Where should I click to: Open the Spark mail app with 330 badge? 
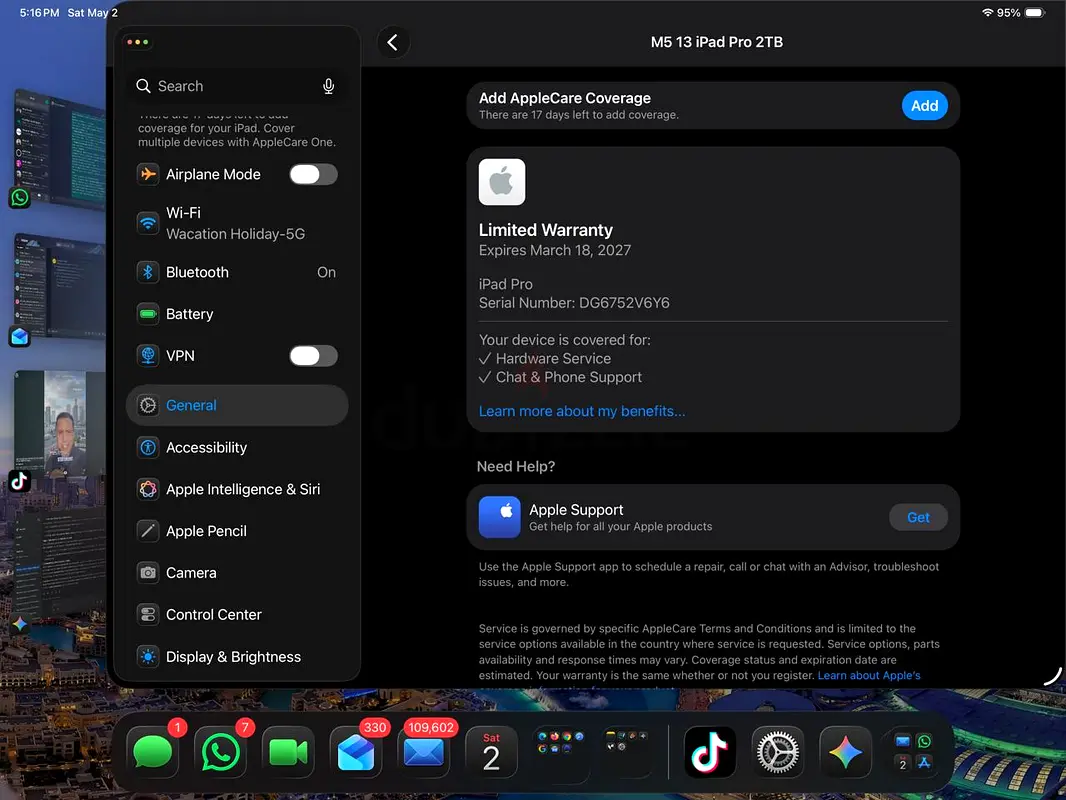356,752
